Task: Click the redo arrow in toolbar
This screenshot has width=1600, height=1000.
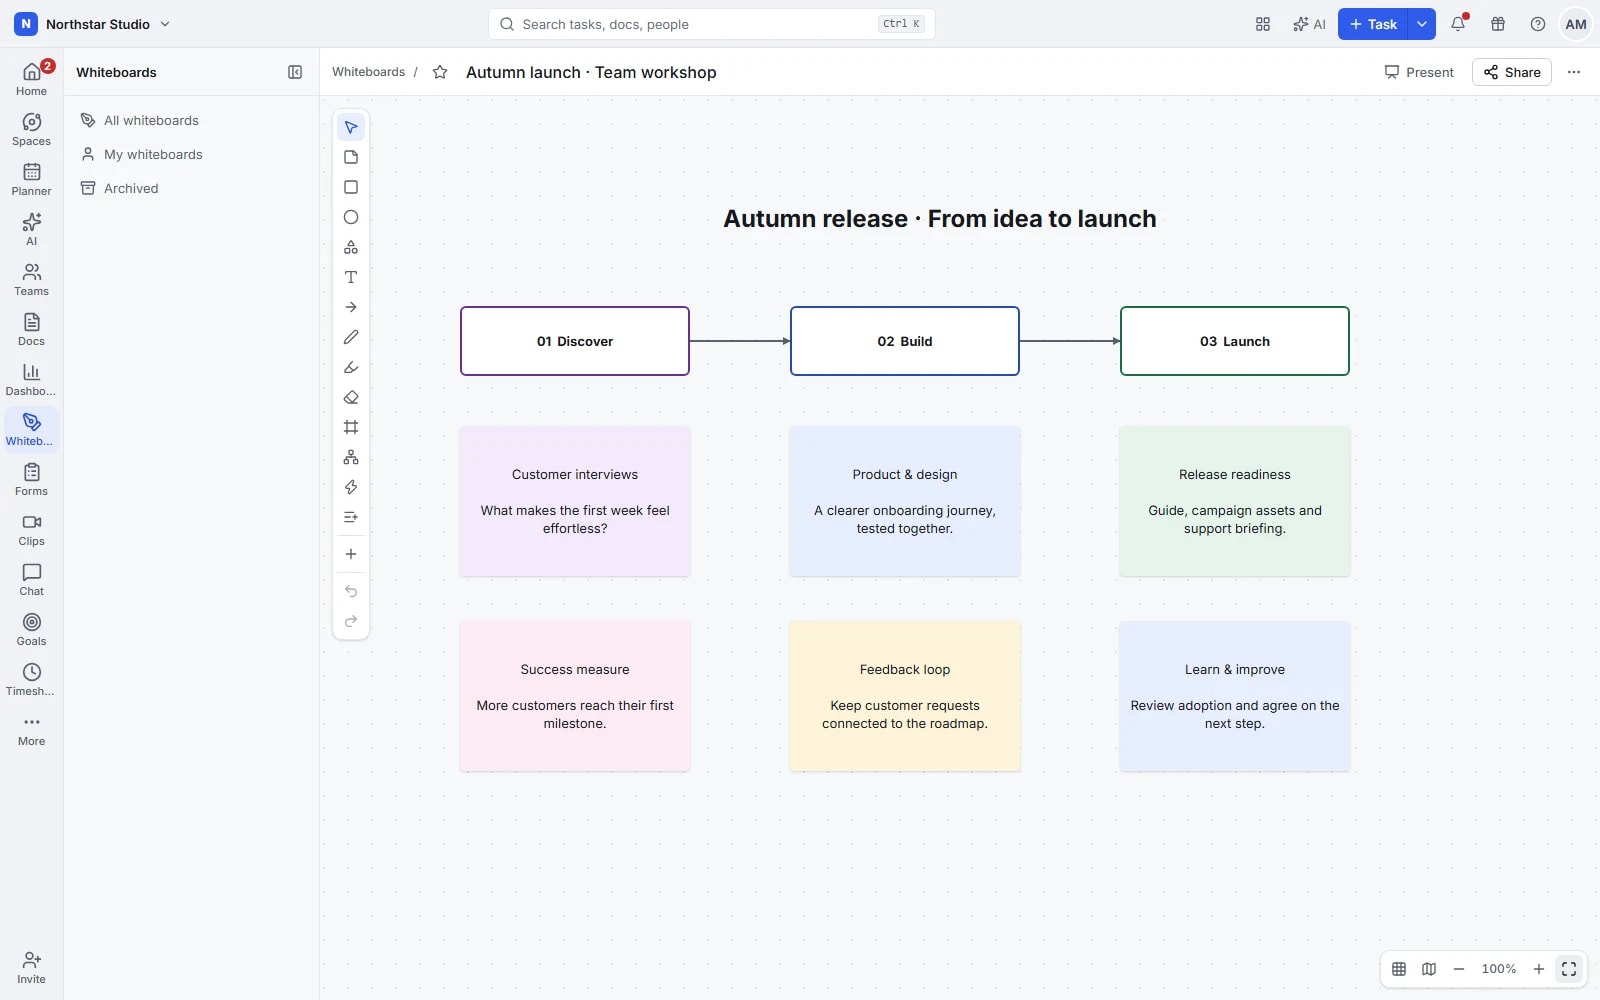Action: [351, 621]
